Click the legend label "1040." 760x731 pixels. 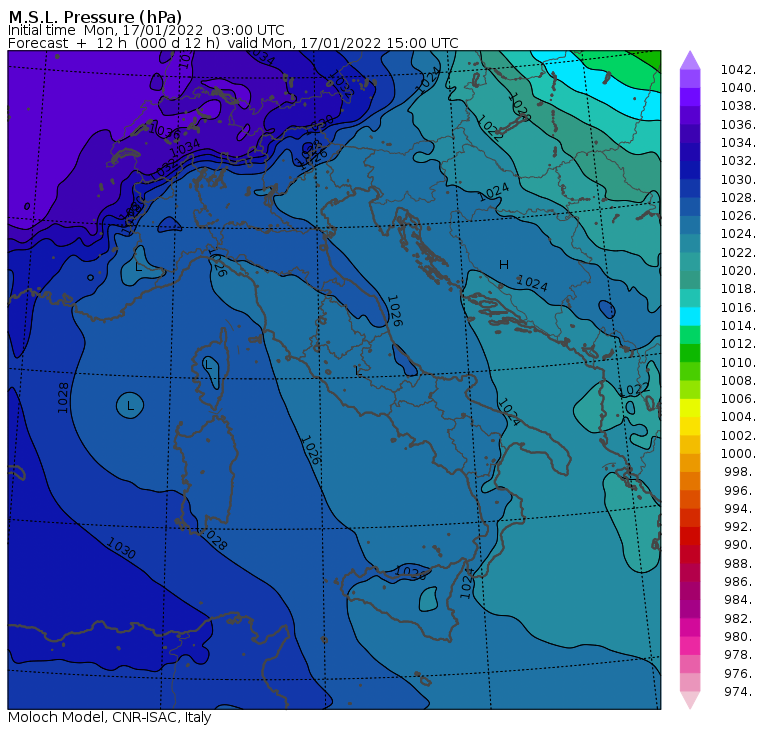[x=738, y=88]
